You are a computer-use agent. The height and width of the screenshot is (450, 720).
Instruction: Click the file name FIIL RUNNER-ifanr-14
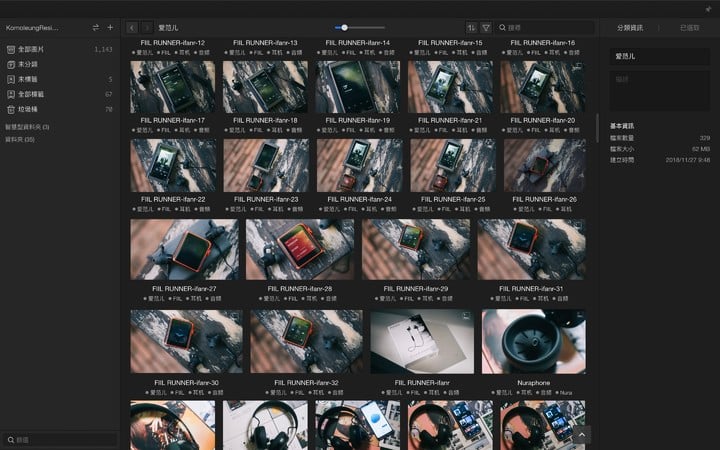pos(358,43)
